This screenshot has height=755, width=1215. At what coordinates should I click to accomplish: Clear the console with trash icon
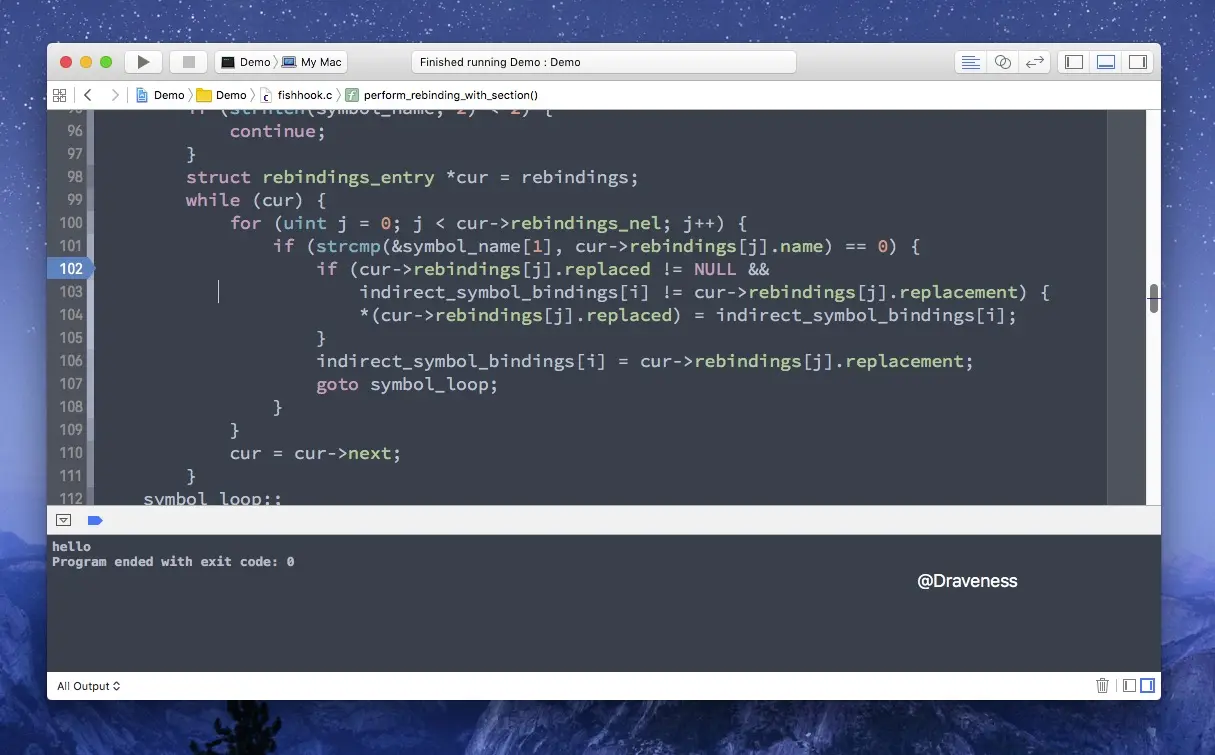coord(1103,686)
